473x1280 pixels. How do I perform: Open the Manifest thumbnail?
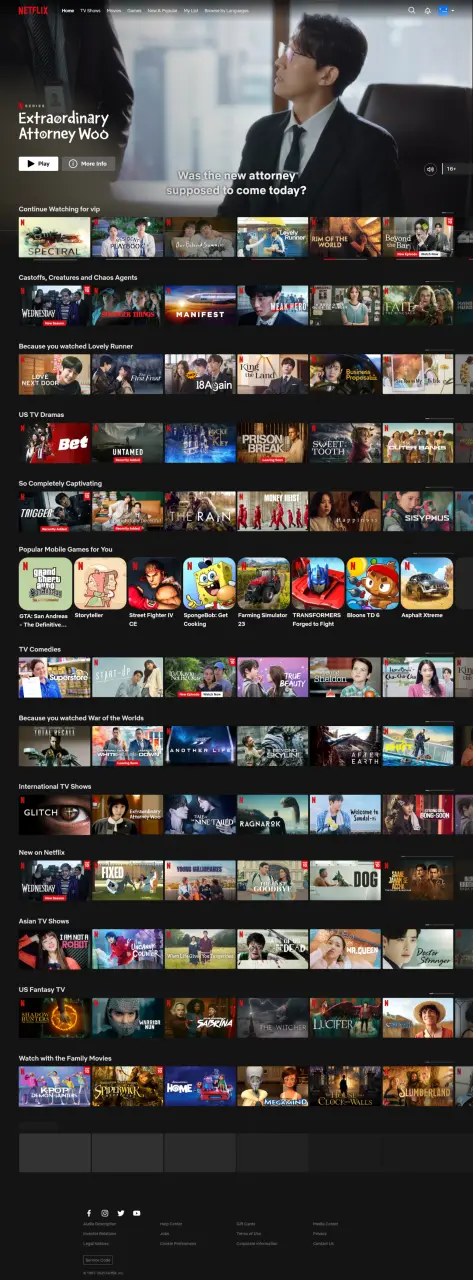pyautogui.click(x=200, y=306)
